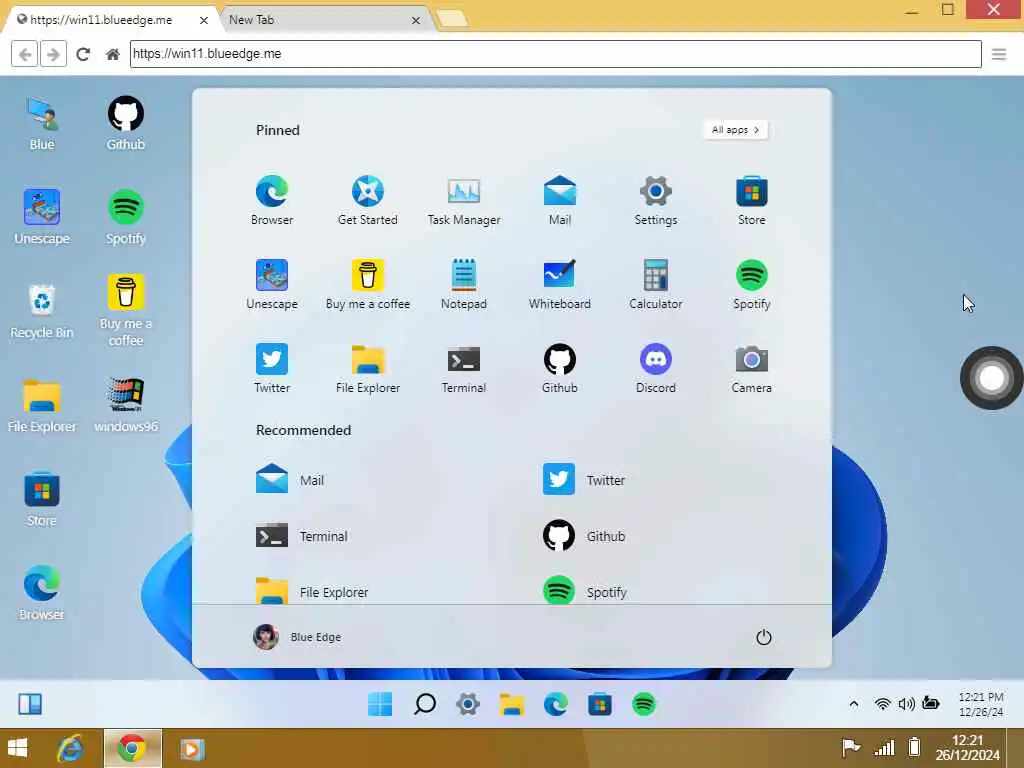Viewport: 1024px width, 768px height.
Task: Launch Unescape from Pinned apps
Action: coord(272,284)
